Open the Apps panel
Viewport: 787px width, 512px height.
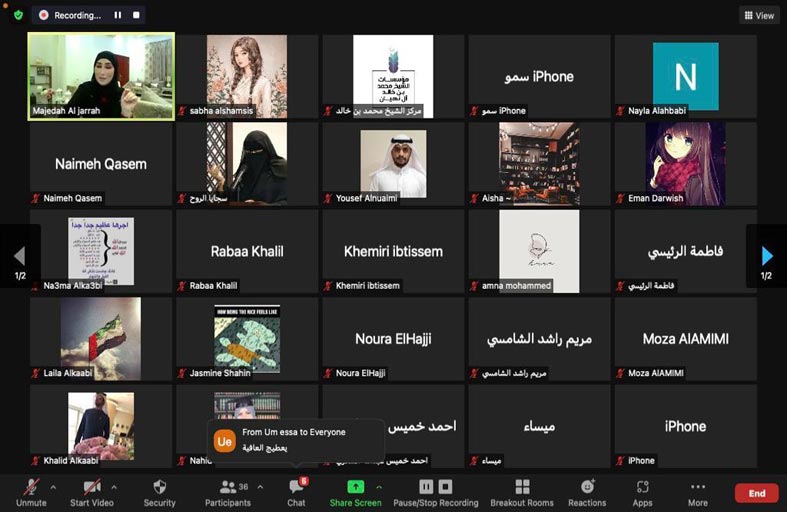(x=642, y=491)
